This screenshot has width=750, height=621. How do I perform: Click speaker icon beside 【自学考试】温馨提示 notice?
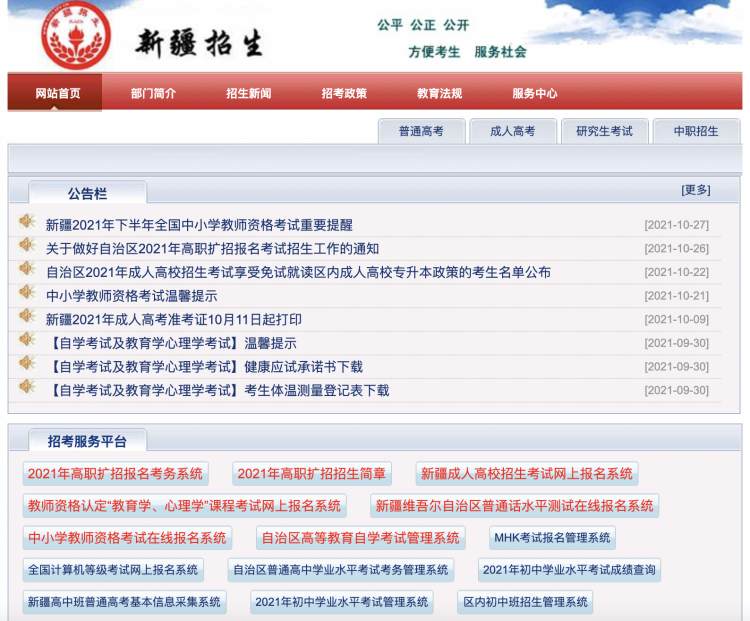pos(27,339)
